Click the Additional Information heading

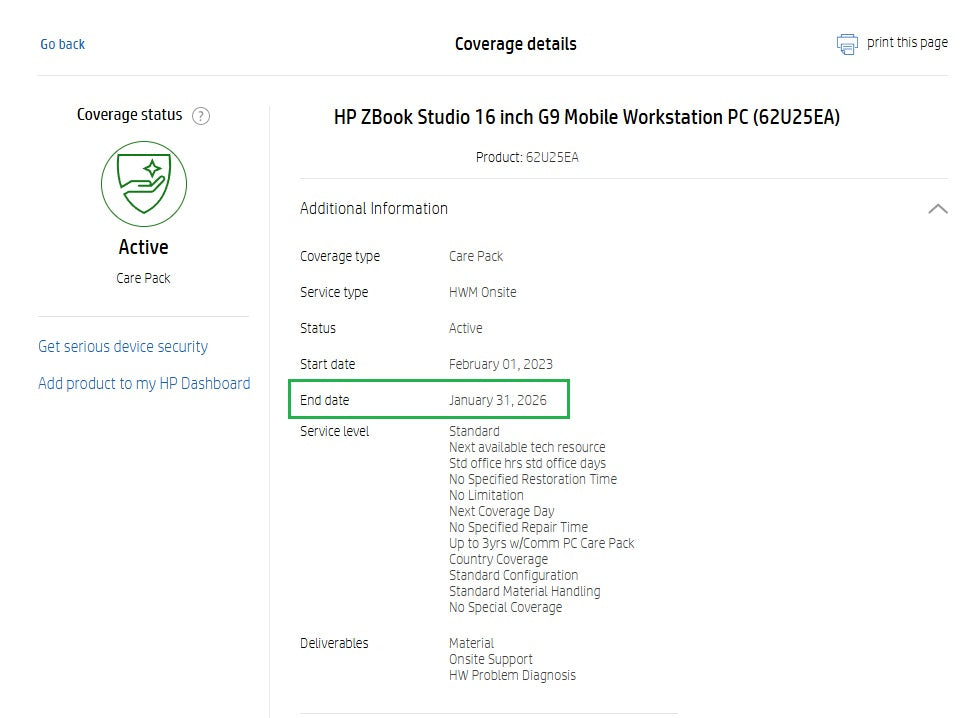pos(373,208)
